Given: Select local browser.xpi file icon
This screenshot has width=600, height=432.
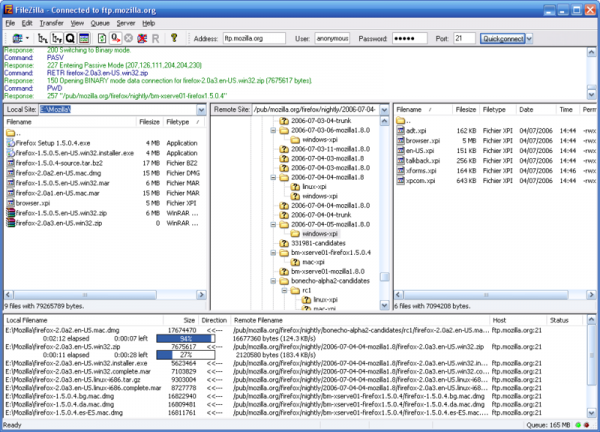Looking at the screenshot, I should 11,203.
